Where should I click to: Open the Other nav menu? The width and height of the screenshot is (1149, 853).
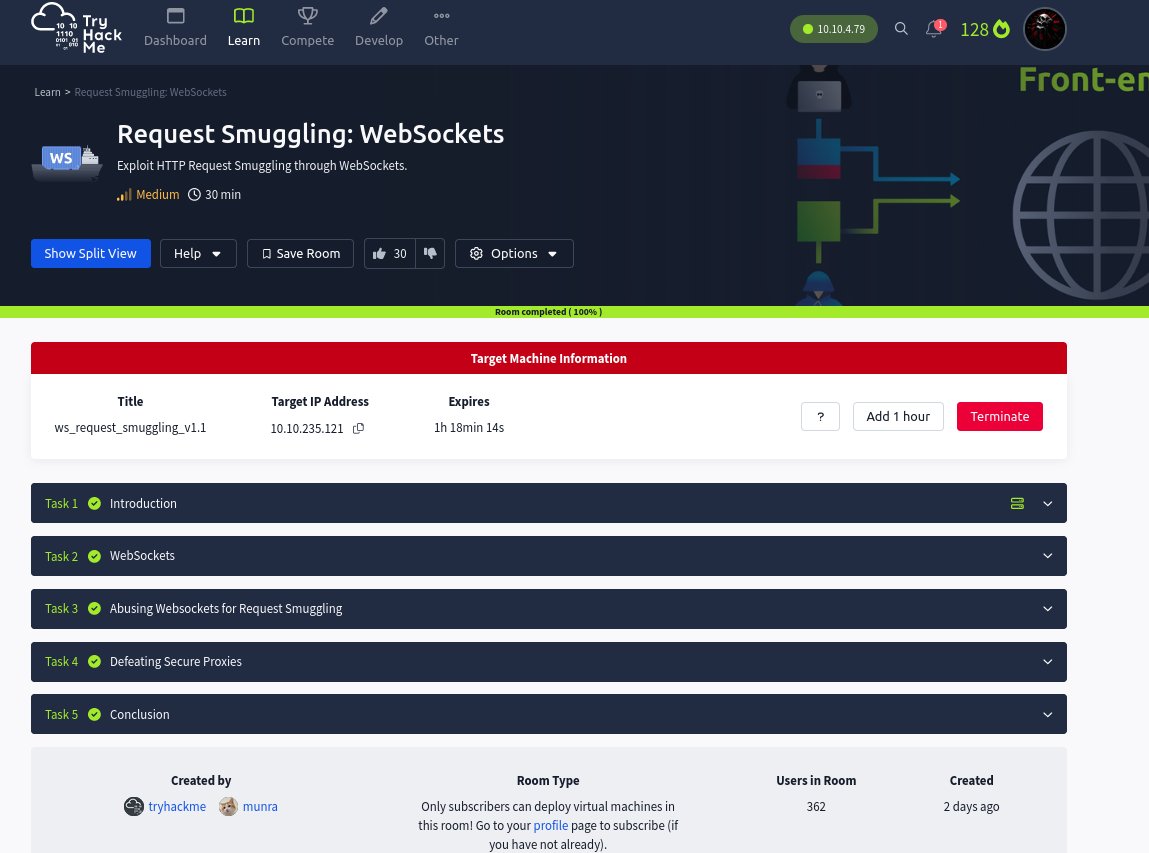tap(441, 29)
